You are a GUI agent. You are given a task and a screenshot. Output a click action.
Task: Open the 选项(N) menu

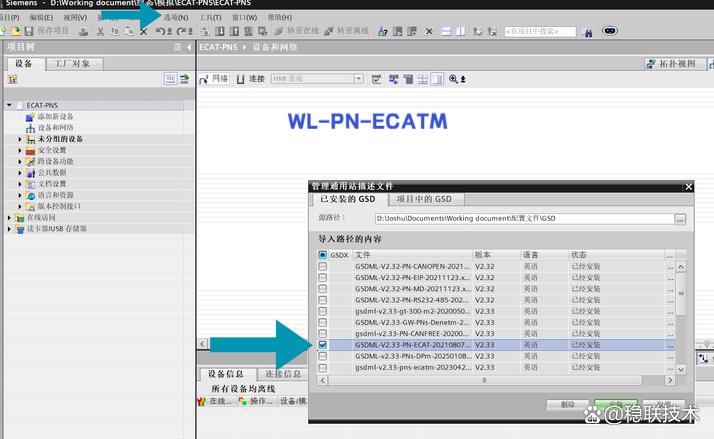(x=176, y=17)
